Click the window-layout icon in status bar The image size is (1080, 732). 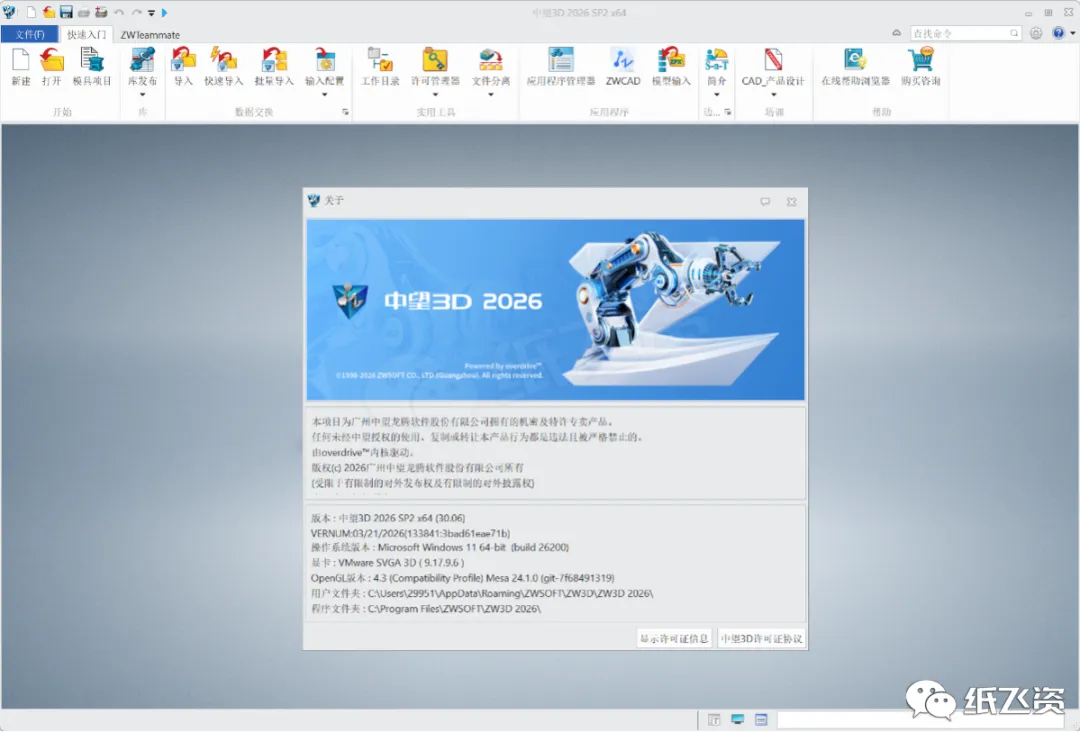coord(761,720)
